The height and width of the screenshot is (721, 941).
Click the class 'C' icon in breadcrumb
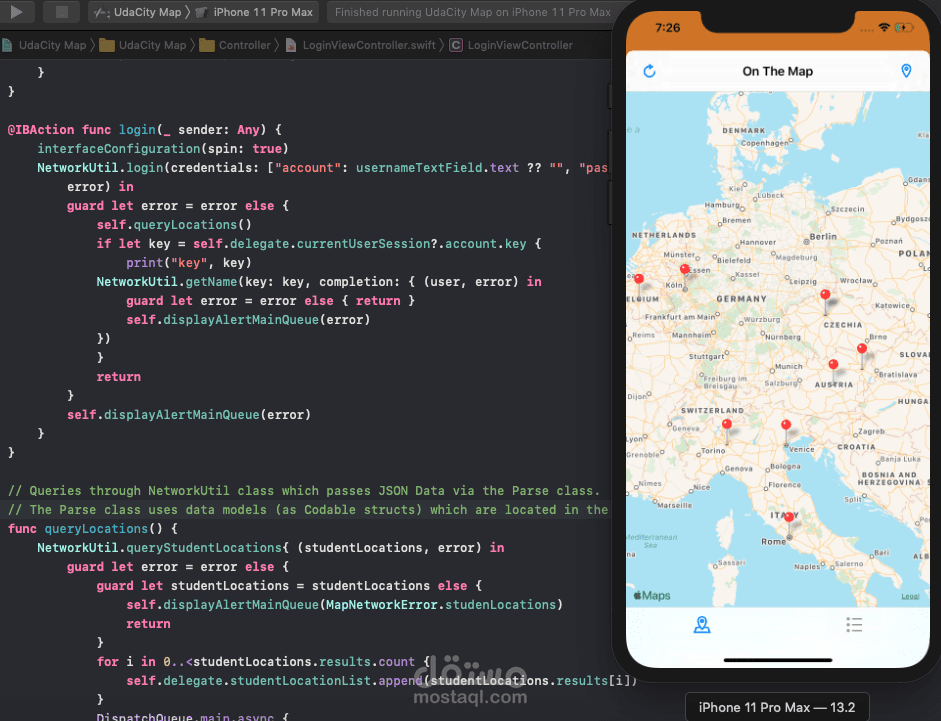pos(456,45)
